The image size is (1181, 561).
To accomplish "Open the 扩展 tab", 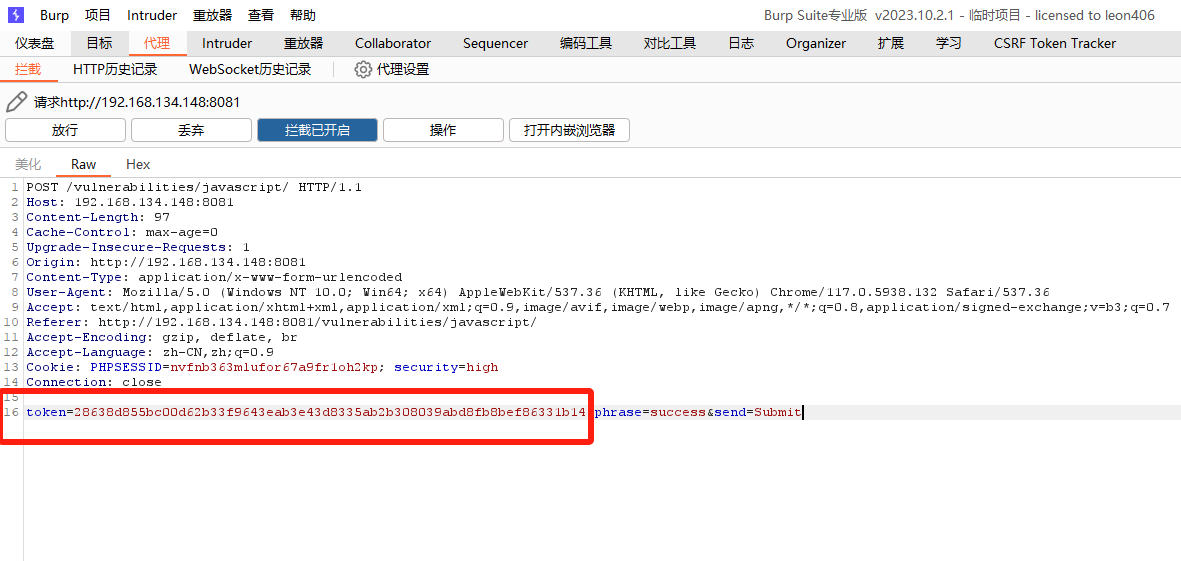I will 890,44.
